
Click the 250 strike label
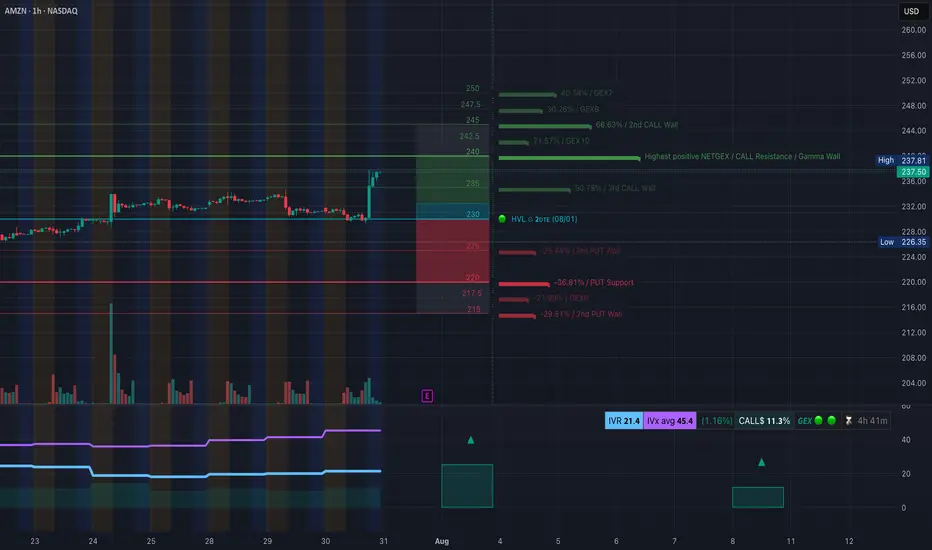[x=473, y=88]
